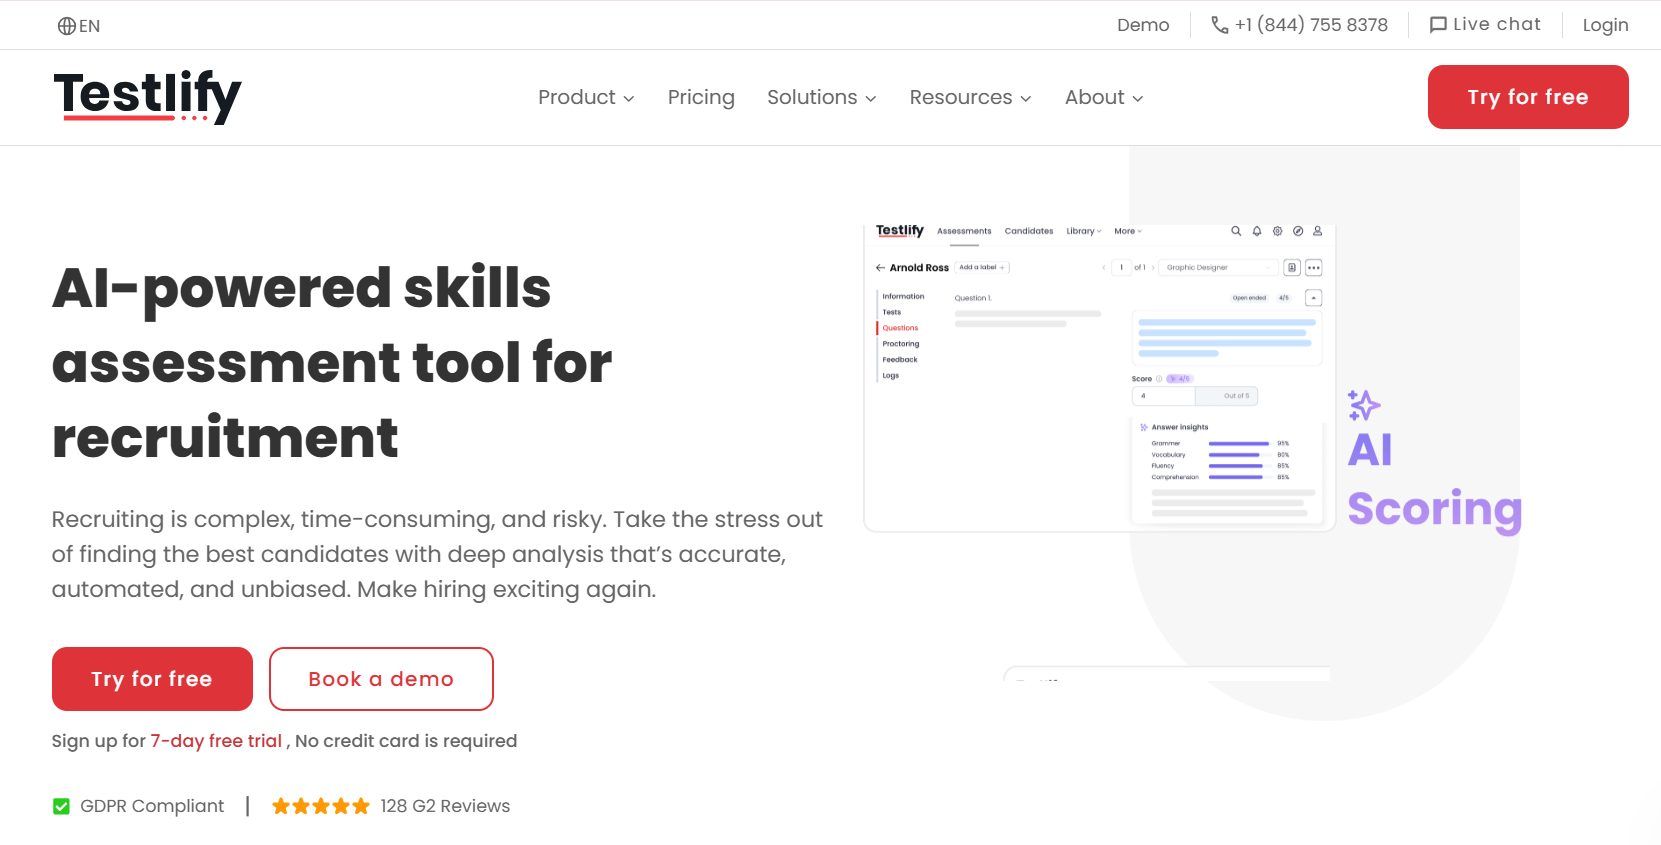Screen dimensions: 1661x845
Task: Click the small Testlify logo inside the mockup
Action: [x=900, y=231]
